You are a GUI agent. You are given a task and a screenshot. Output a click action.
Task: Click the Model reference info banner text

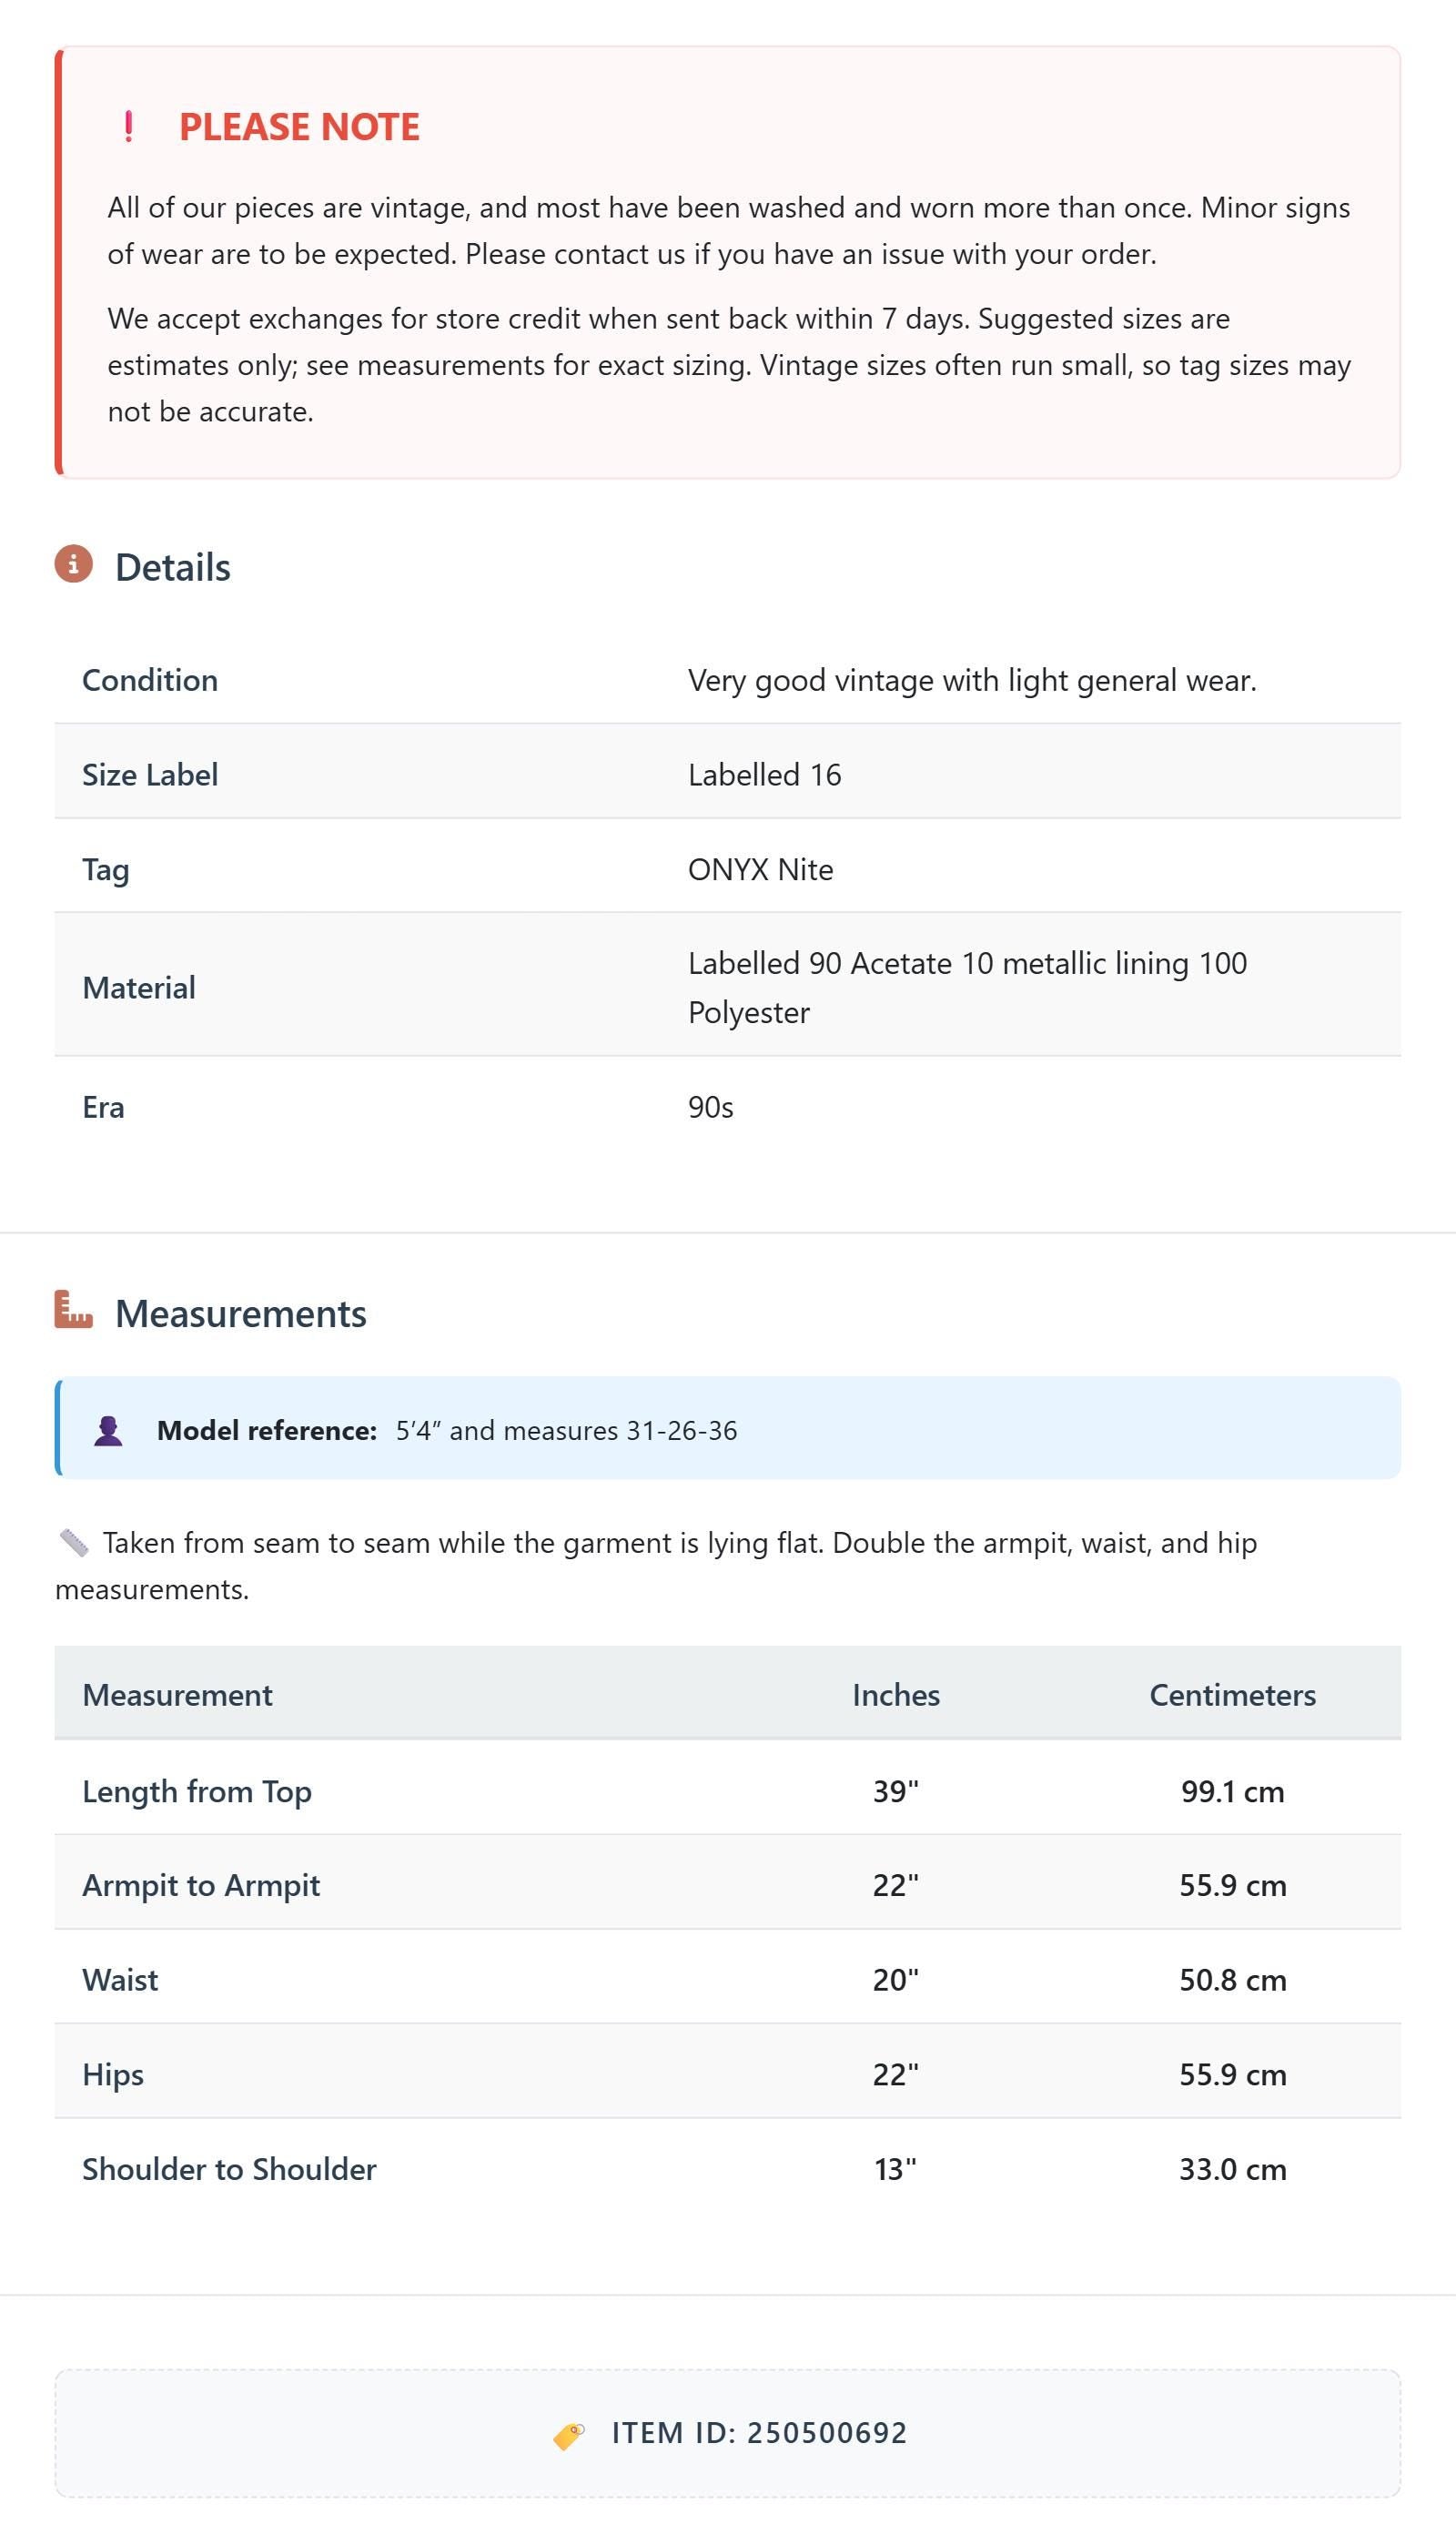(447, 1430)
